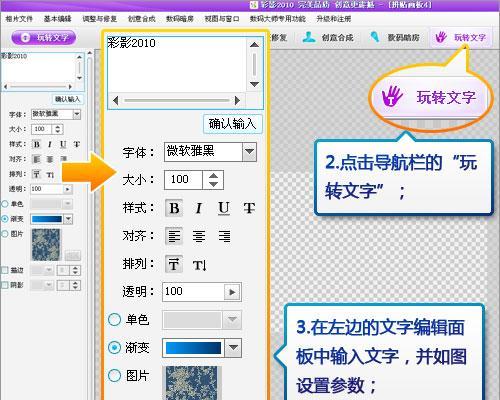Image resolution: width=500 pixels, height=400 pixels.
Task: Open 升级和注册 menu
Action: pos(334,19)
